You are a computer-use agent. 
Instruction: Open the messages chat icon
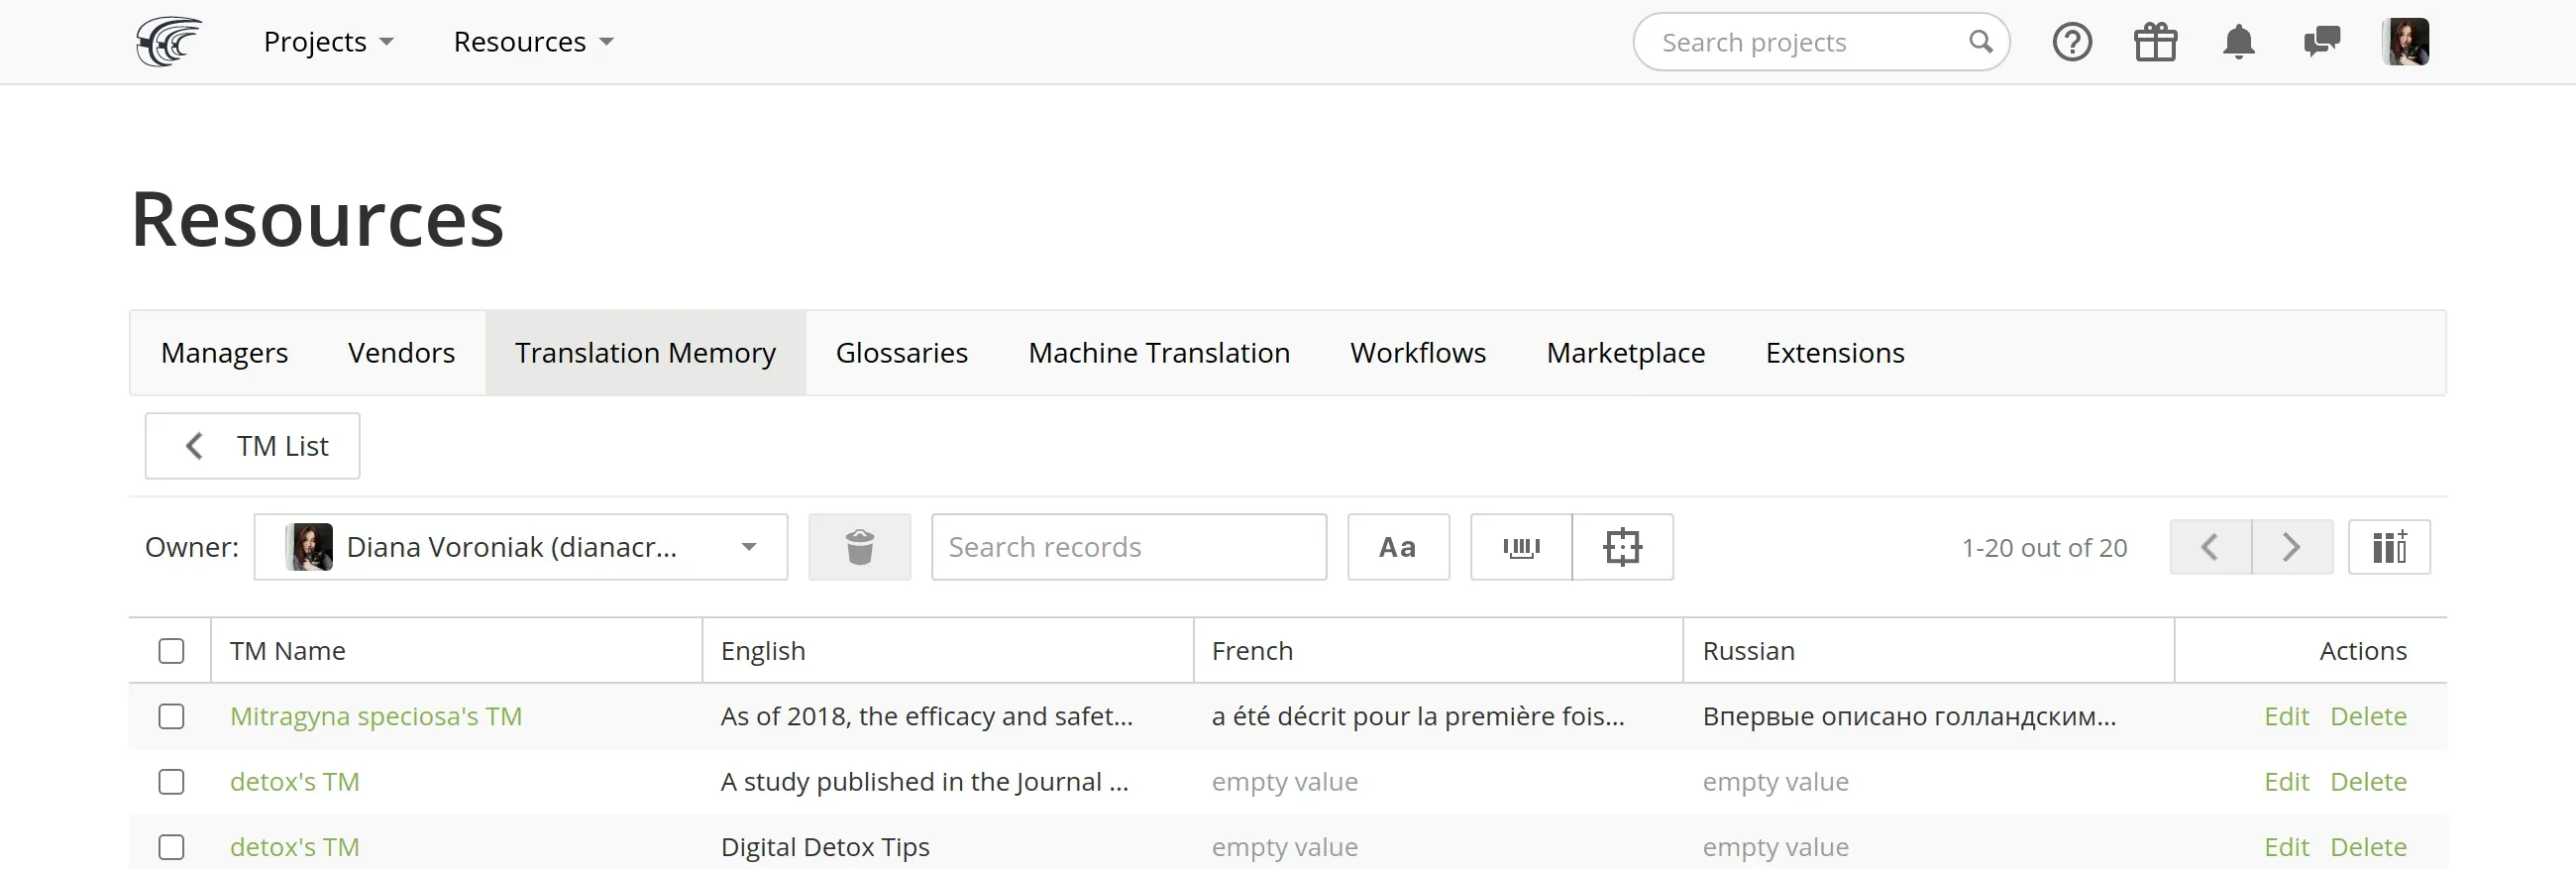(x=2321, y=42)
